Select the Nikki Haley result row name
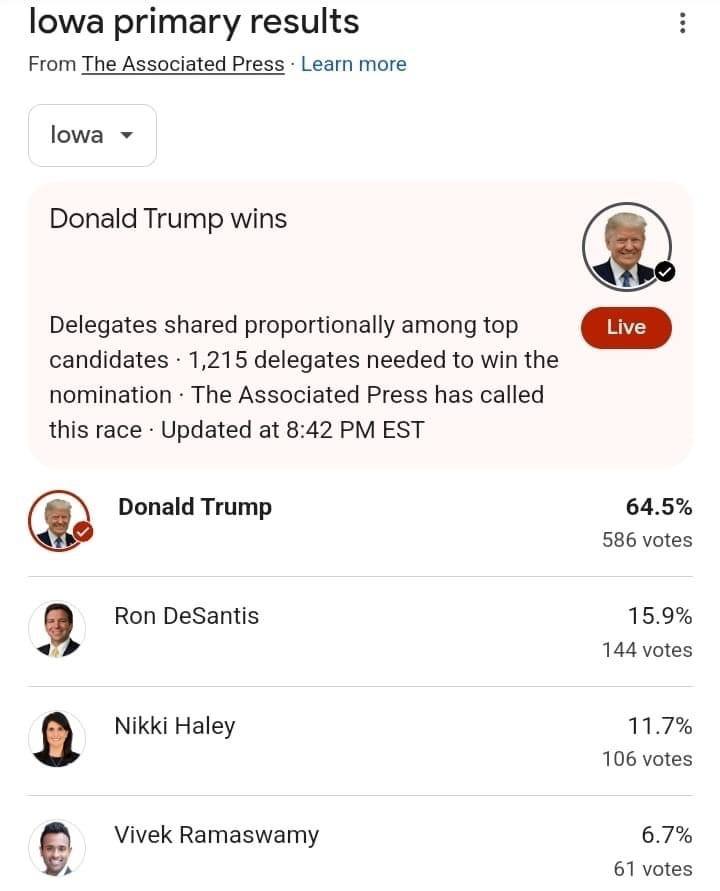The height and width of the screenshot is (891, 720). pos(174,726)
